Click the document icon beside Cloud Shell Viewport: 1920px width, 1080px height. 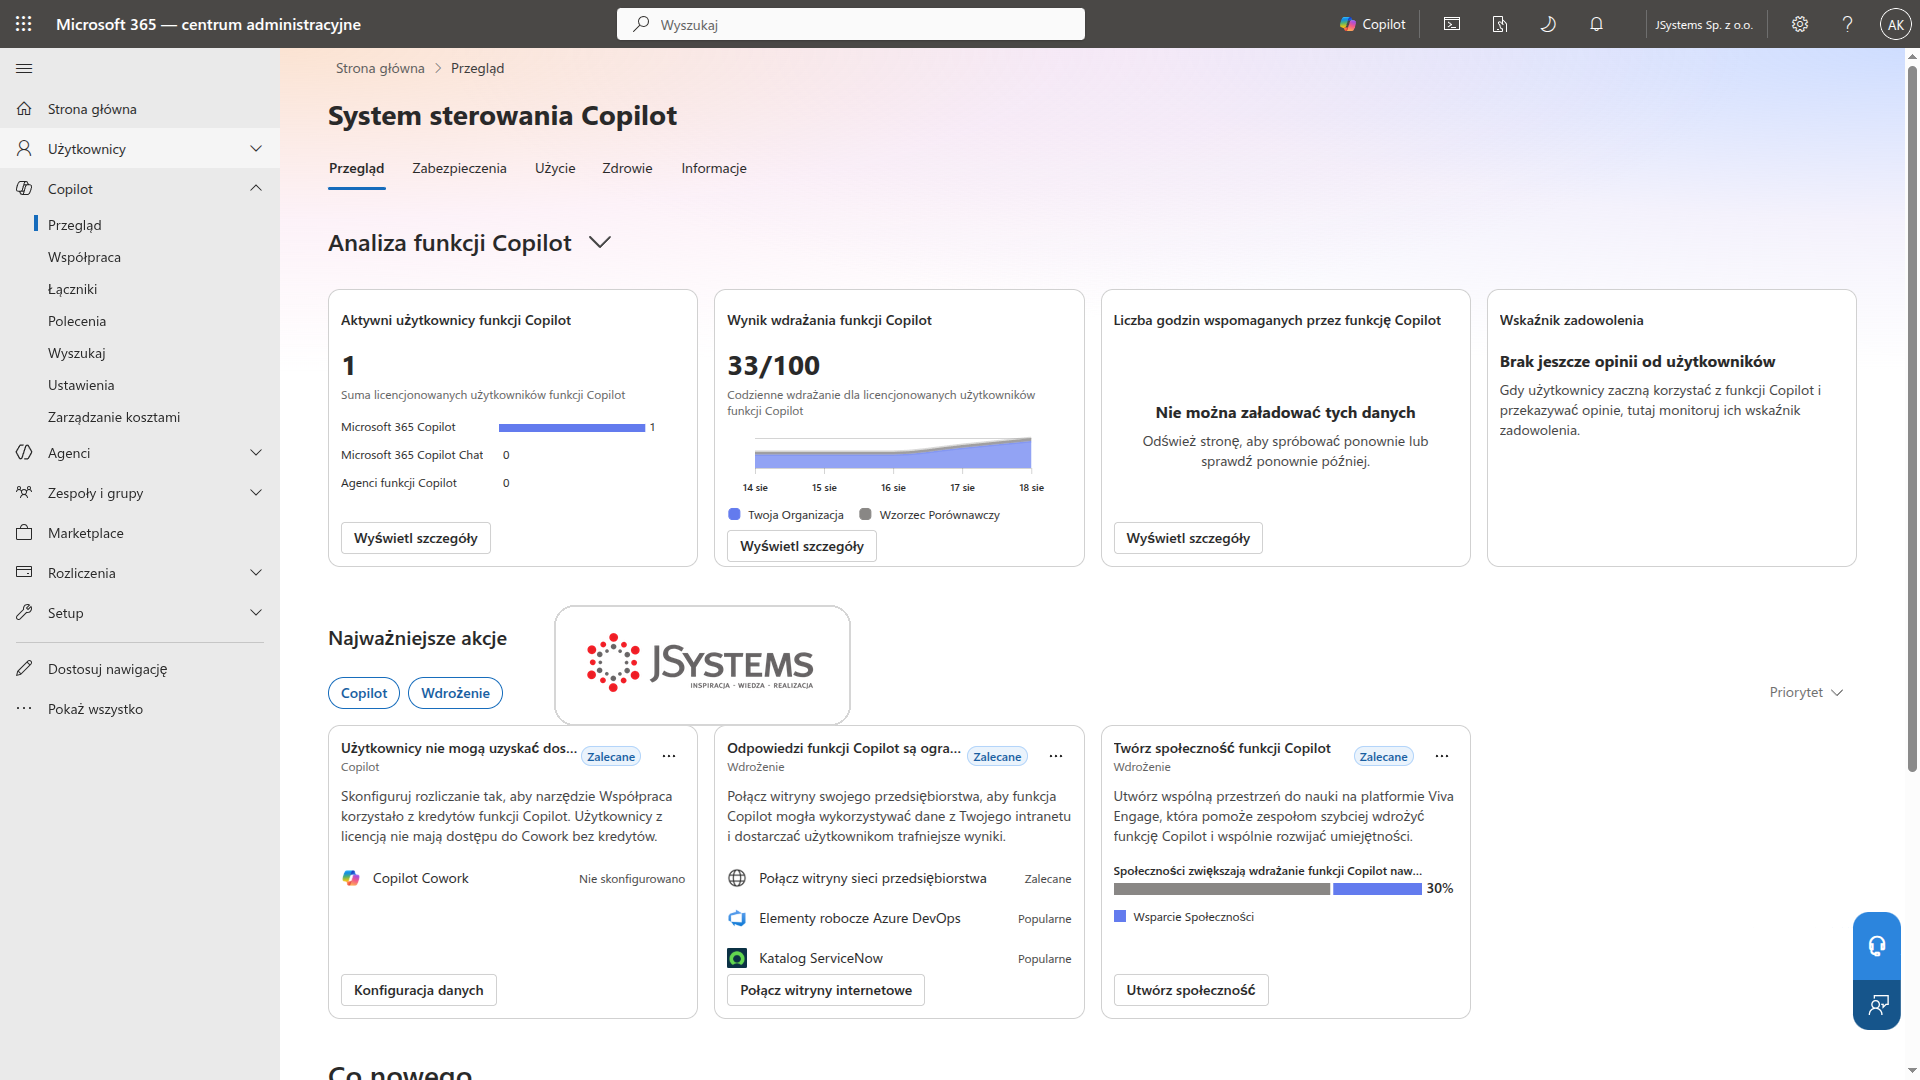[1500, 24]
